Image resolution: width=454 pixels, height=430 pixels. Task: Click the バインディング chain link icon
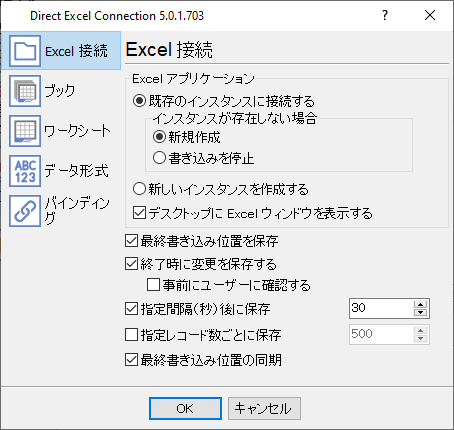[x=25, y=211]
